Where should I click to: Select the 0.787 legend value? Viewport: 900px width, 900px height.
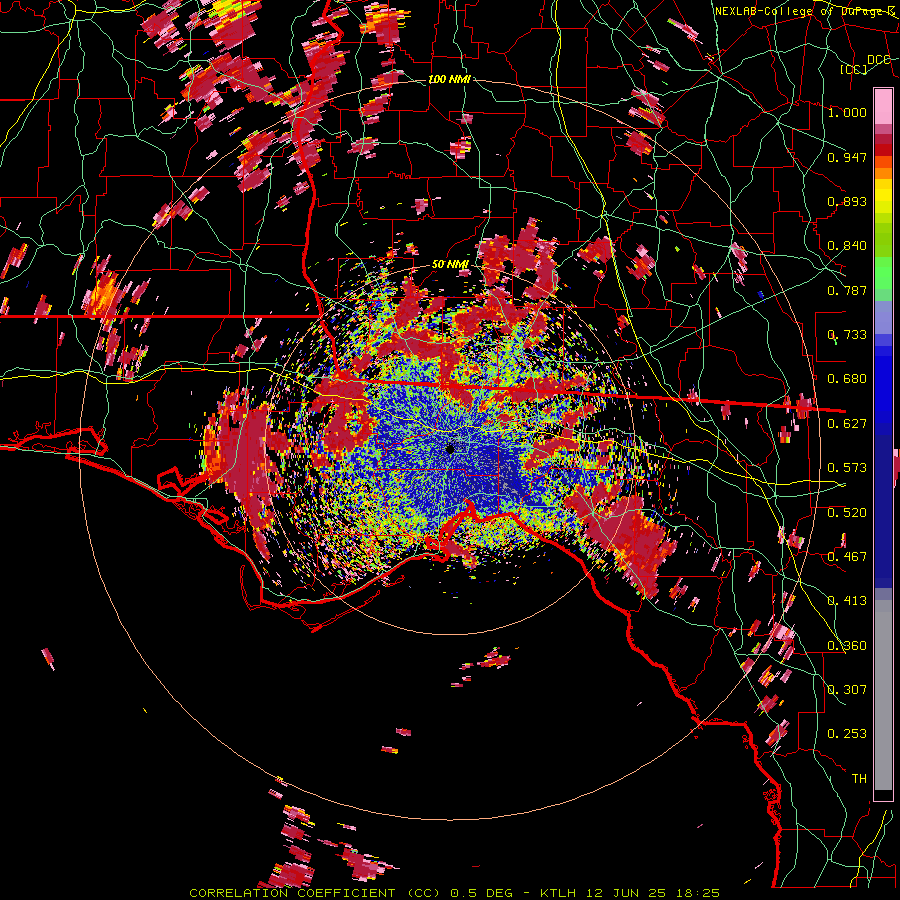click(x=847, y=290)
